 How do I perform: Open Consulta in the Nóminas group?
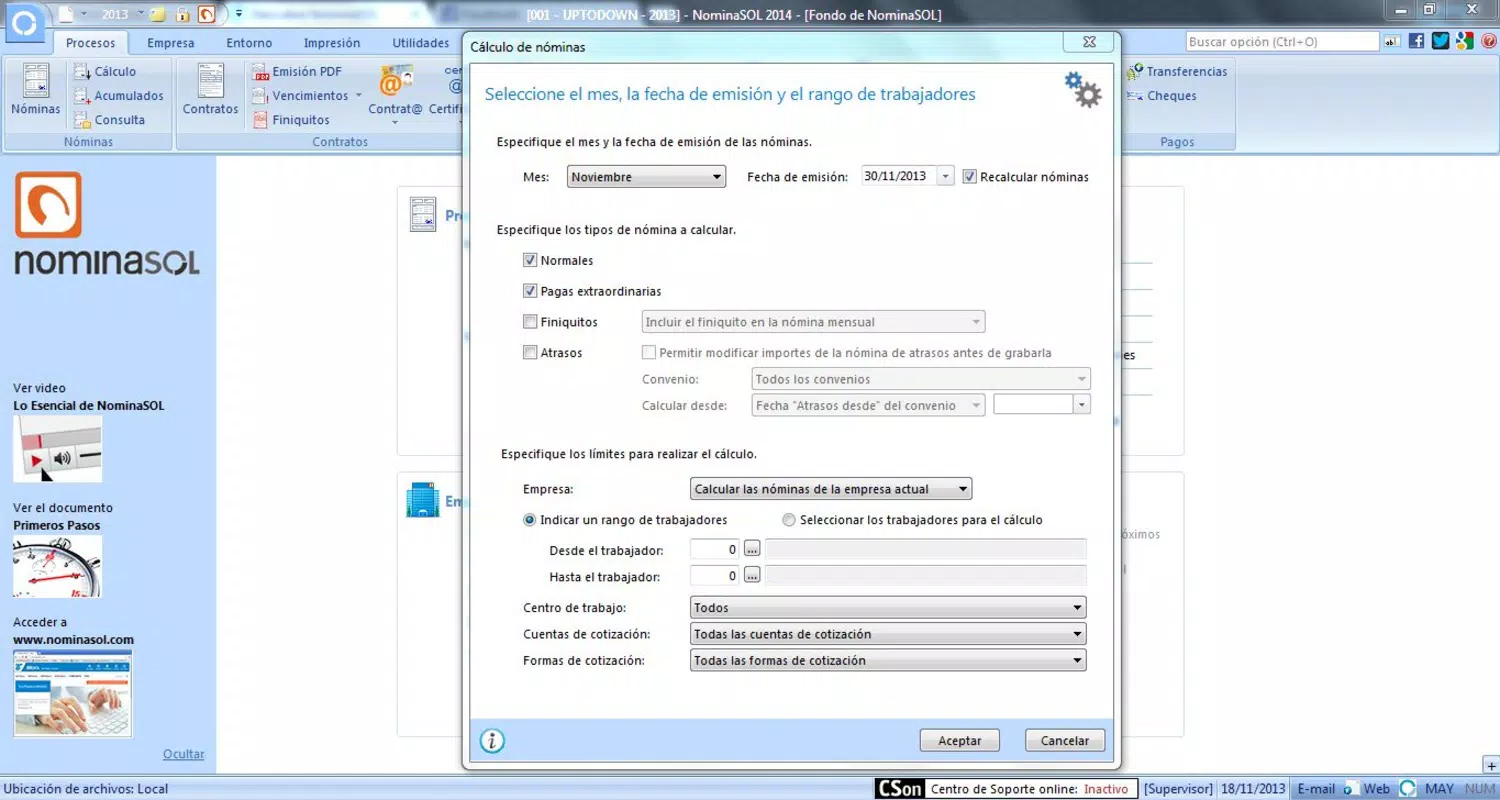click(x=109, y=120)
